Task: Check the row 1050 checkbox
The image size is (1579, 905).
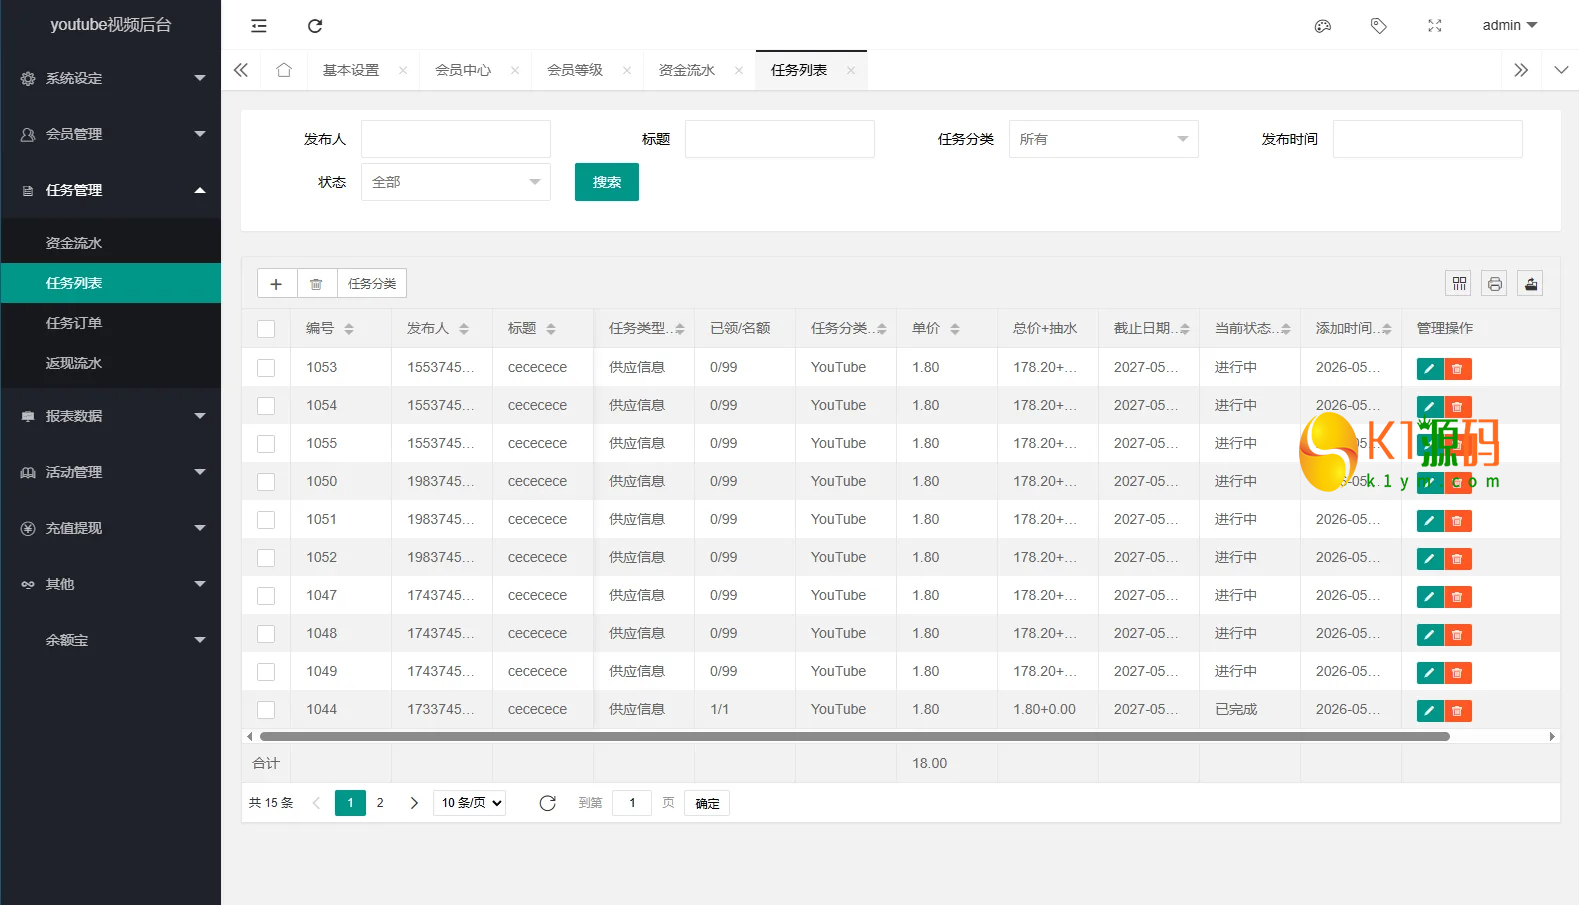Action: point(266,482)
